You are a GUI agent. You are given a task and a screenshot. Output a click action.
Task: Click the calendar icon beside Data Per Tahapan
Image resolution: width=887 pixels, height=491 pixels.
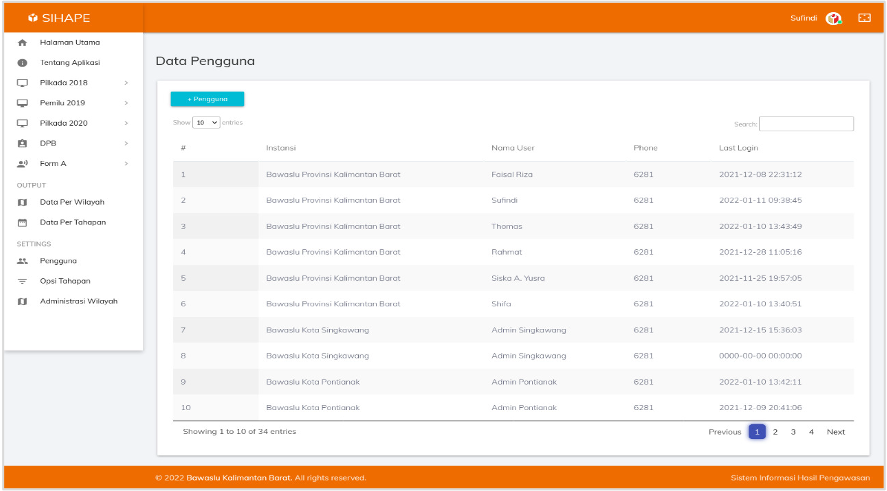(22, 222)
